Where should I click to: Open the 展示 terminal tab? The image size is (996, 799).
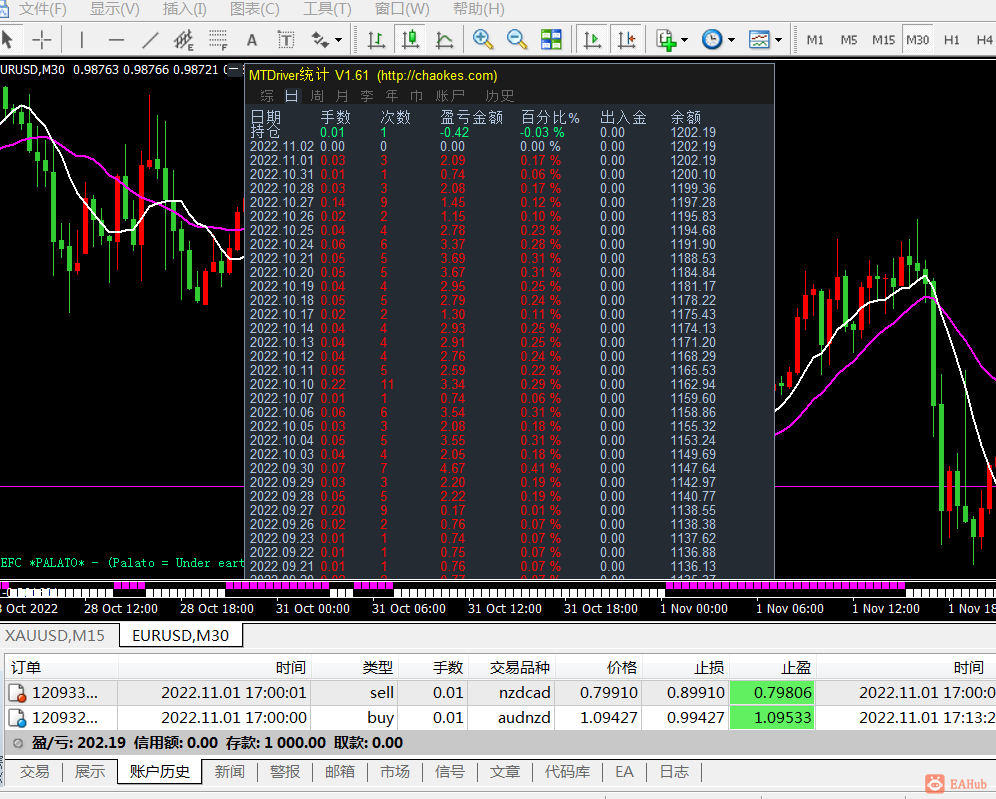[x=90, y=772]
